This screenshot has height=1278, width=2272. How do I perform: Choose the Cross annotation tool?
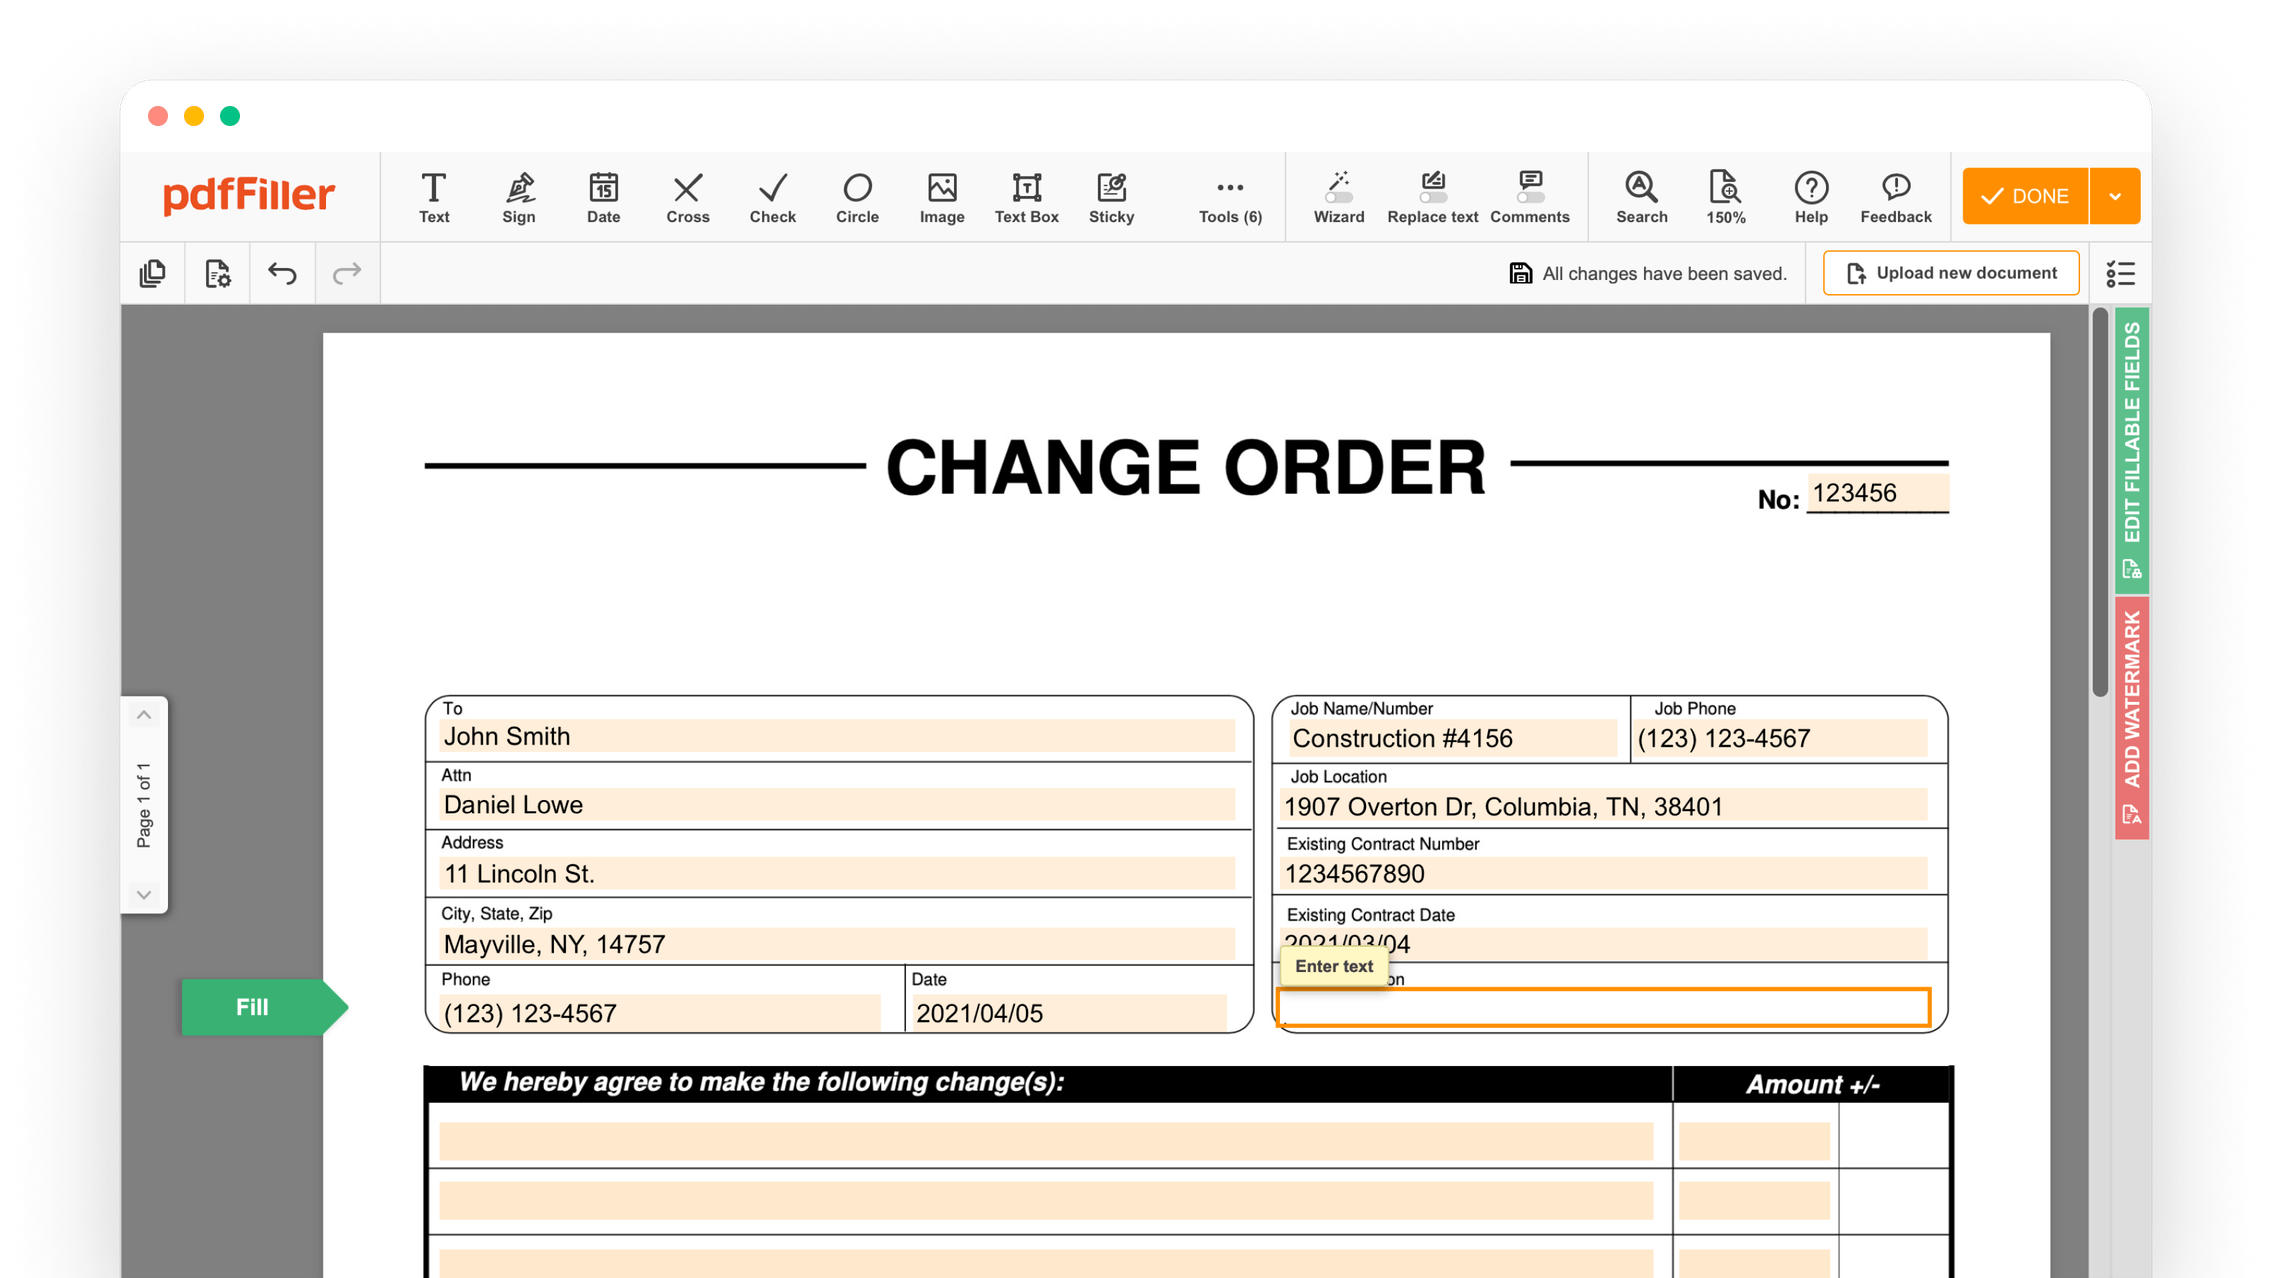pos(687,196)
